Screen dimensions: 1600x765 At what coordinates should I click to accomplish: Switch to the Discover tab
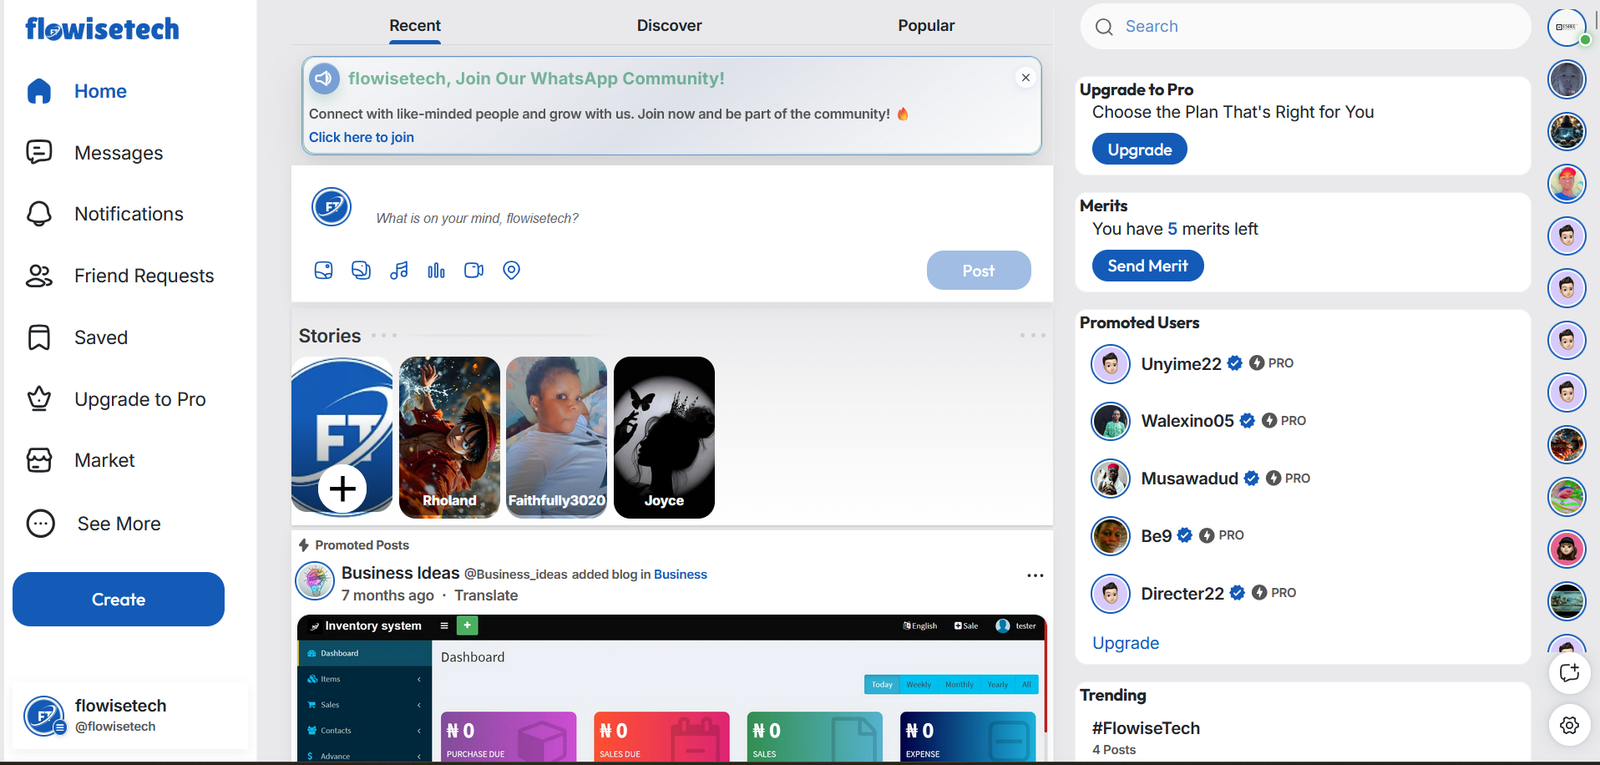[x=669, y=26]
